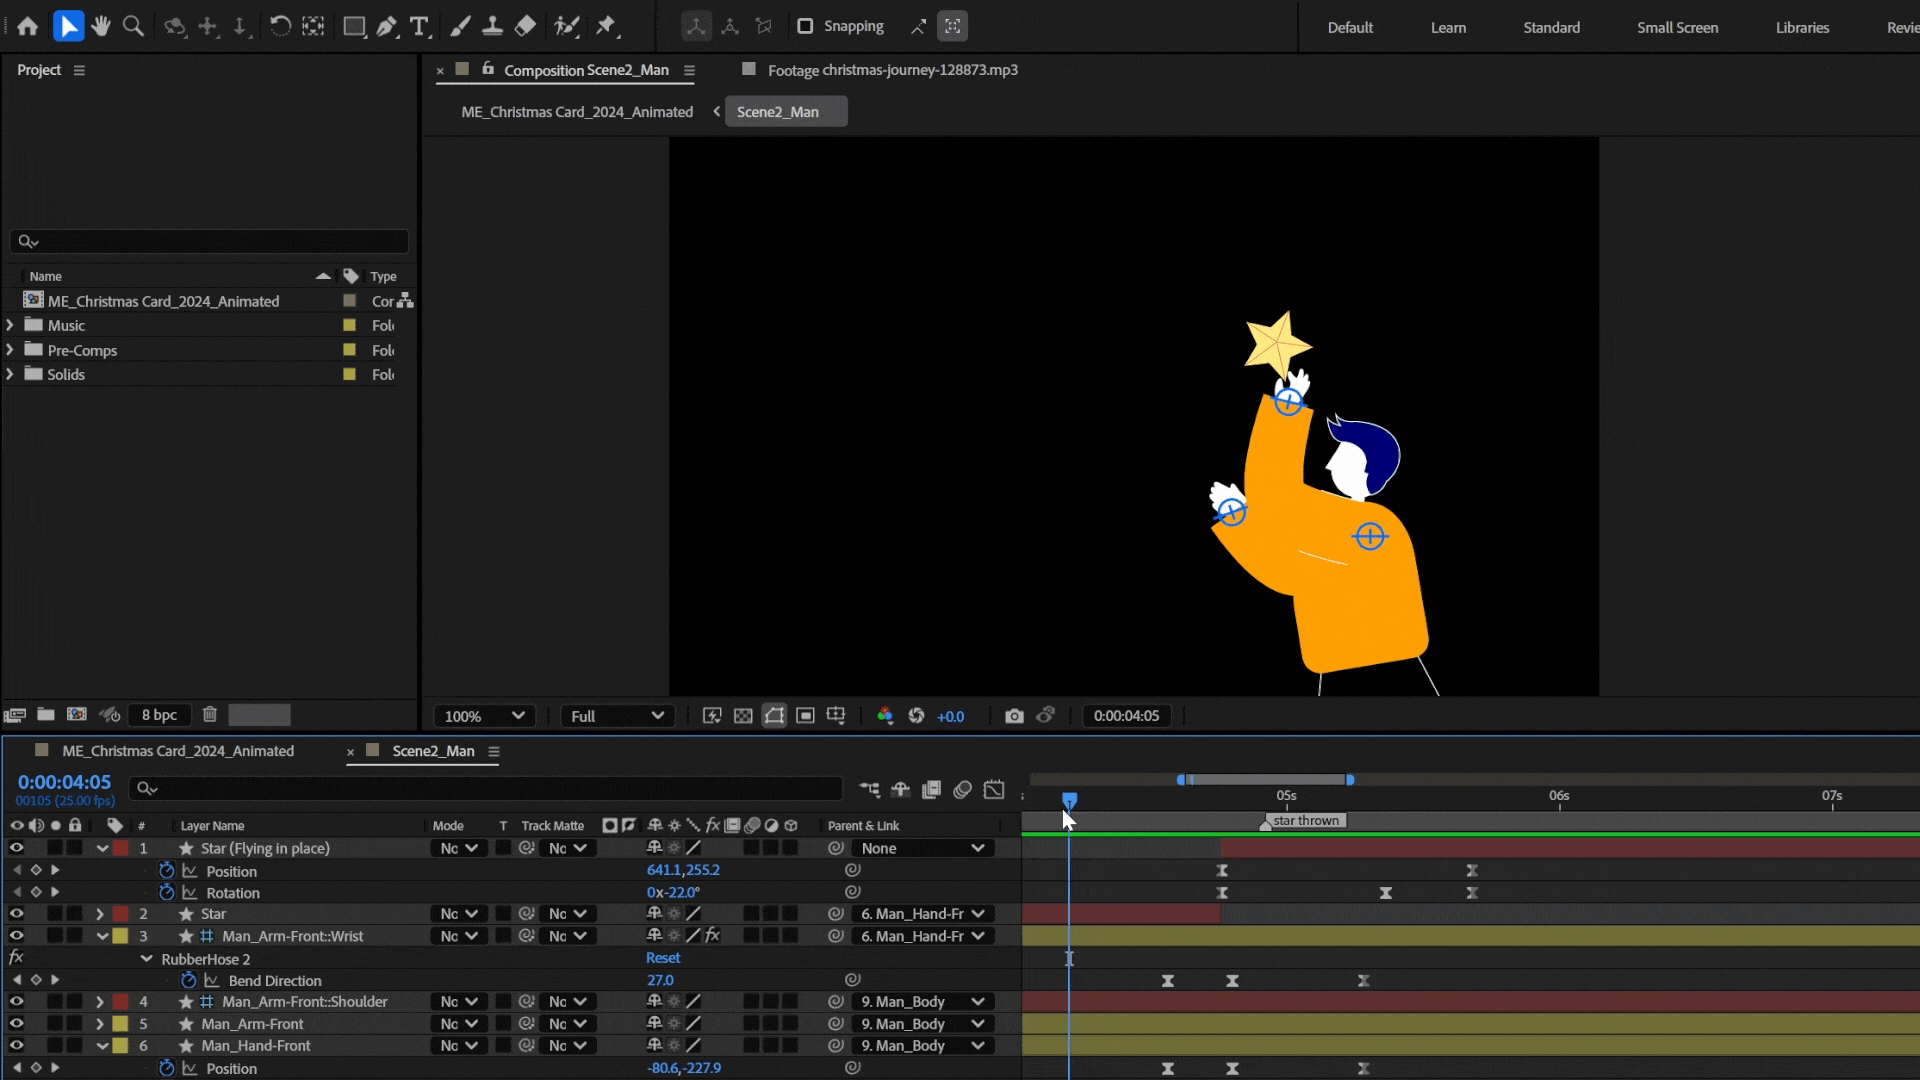Select the Pen tool
Screen dimensions: 1920x1080
click(387, 27)
